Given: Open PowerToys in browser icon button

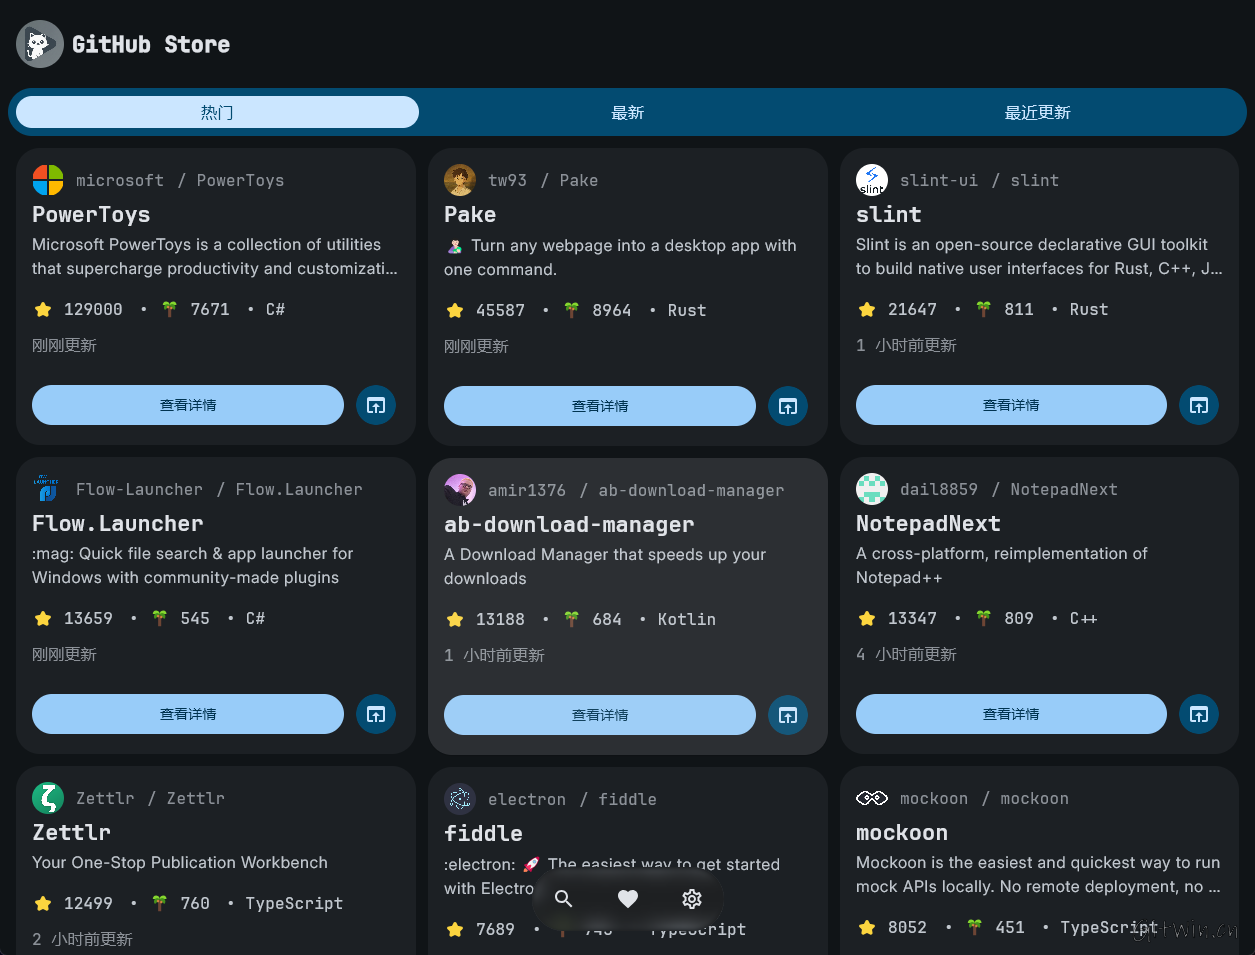Looking at the screenshot, I should coord(376,405).
